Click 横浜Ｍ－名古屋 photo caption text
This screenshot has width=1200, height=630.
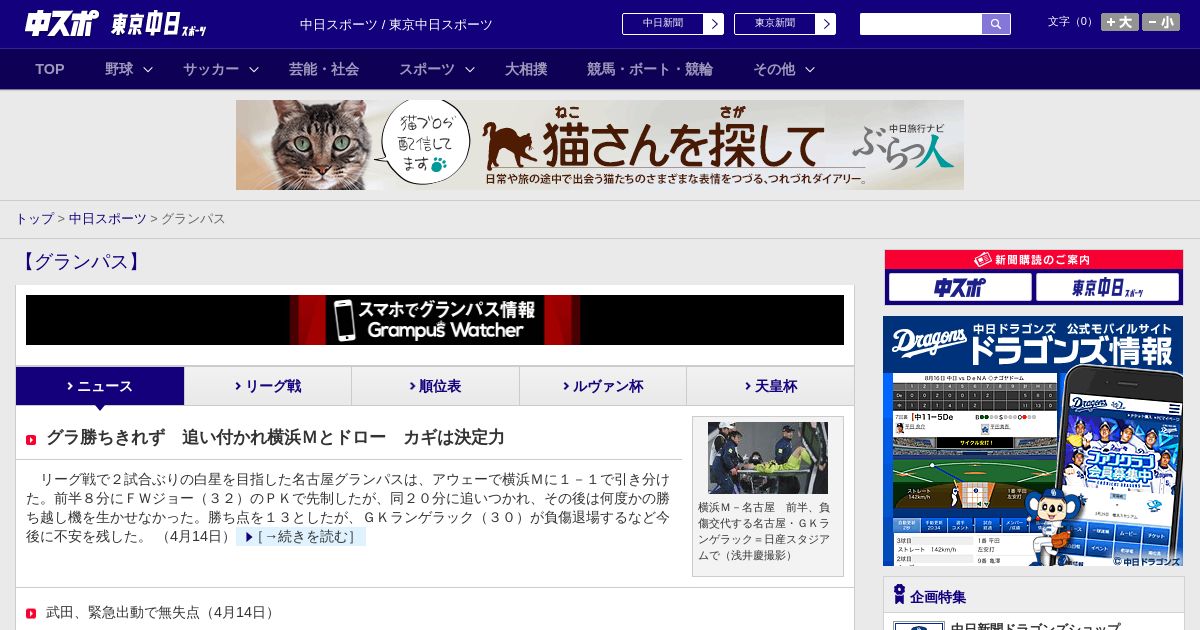click(x=765, y=531)
